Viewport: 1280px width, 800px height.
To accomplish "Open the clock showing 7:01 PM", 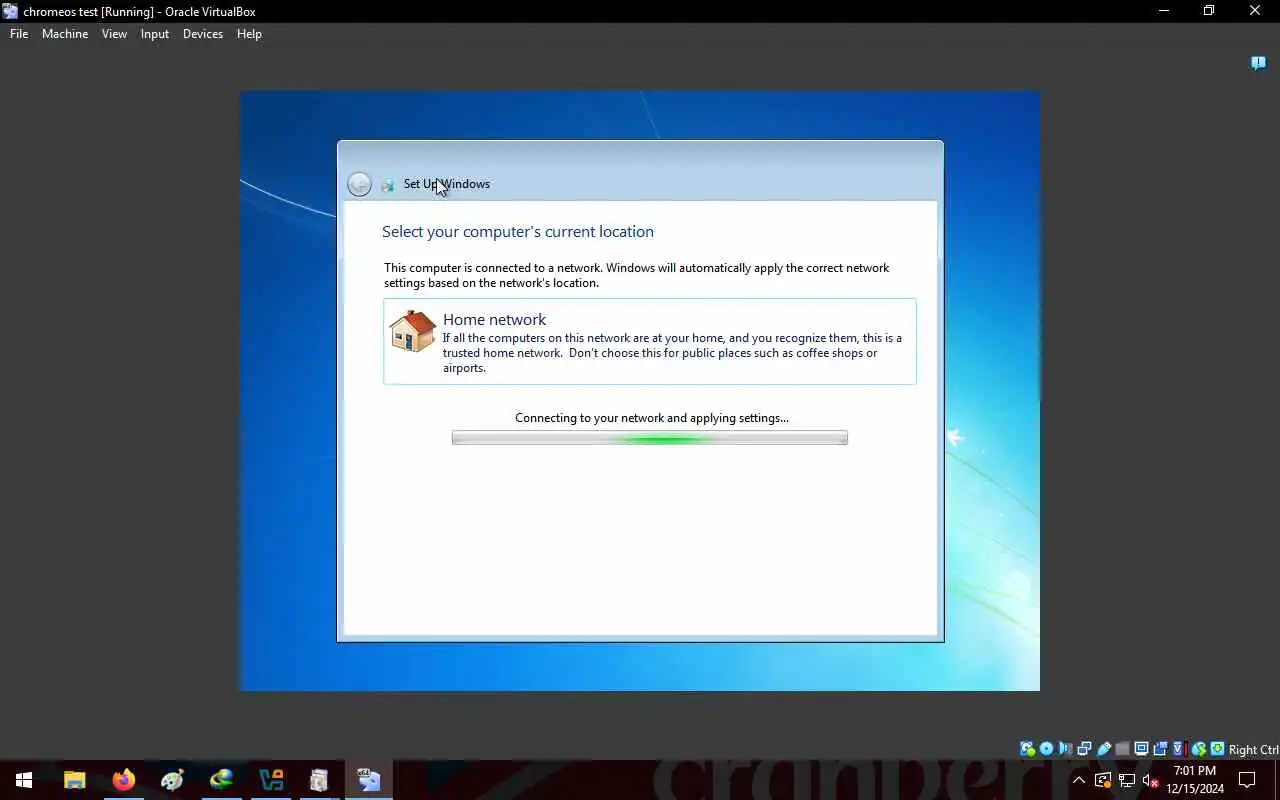I will pyautogui.click(x=1195, y=780).
